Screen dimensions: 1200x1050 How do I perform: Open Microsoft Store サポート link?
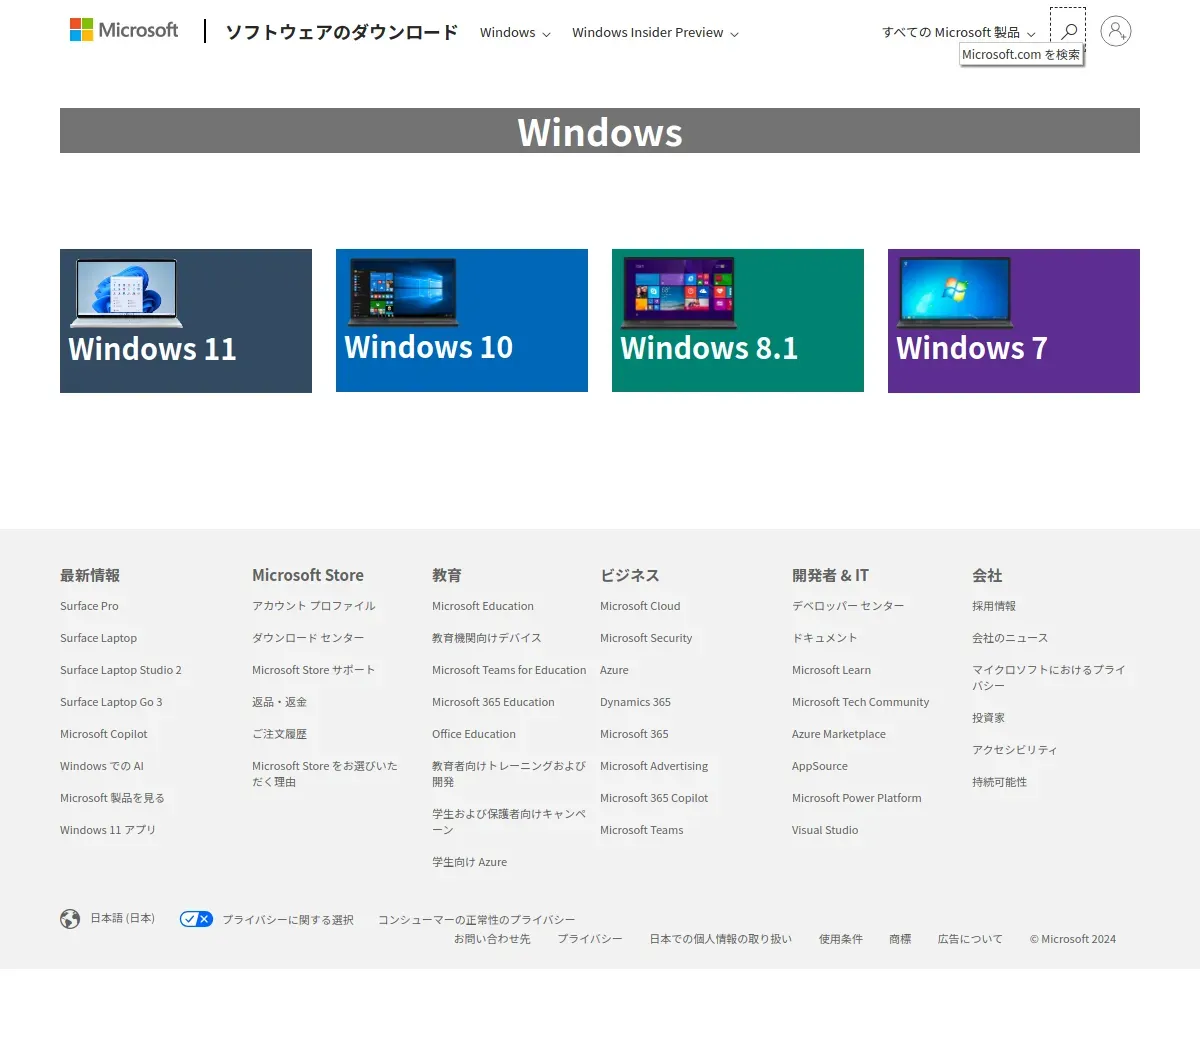click(314, 670)
